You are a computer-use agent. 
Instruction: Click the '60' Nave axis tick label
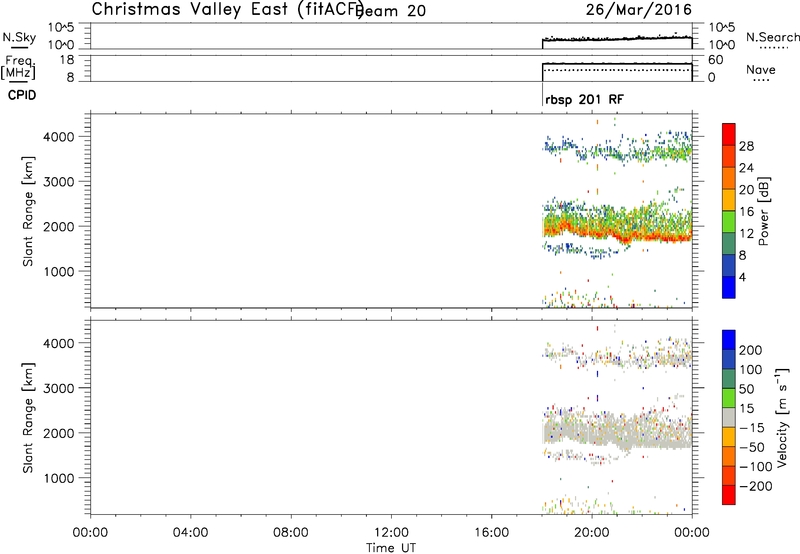(715, 60)
